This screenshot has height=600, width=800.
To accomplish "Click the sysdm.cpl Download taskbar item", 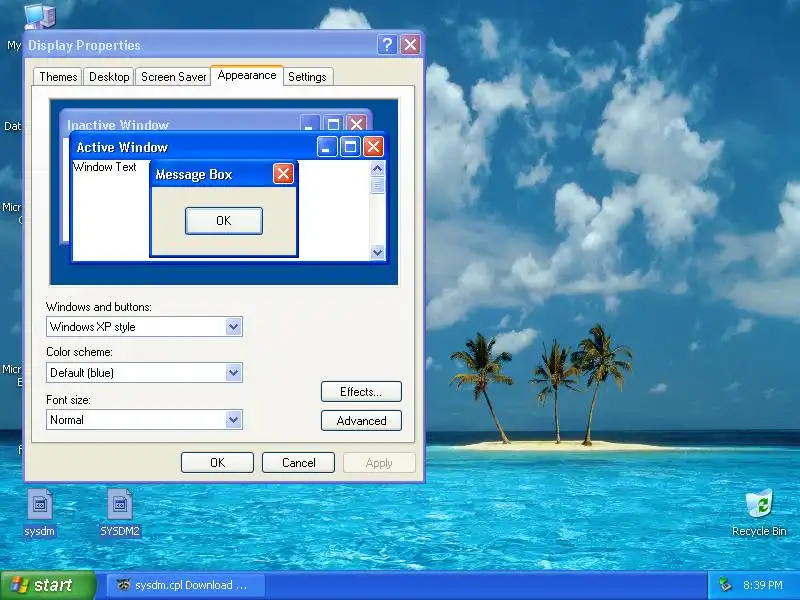I will (x=186, y=585).
